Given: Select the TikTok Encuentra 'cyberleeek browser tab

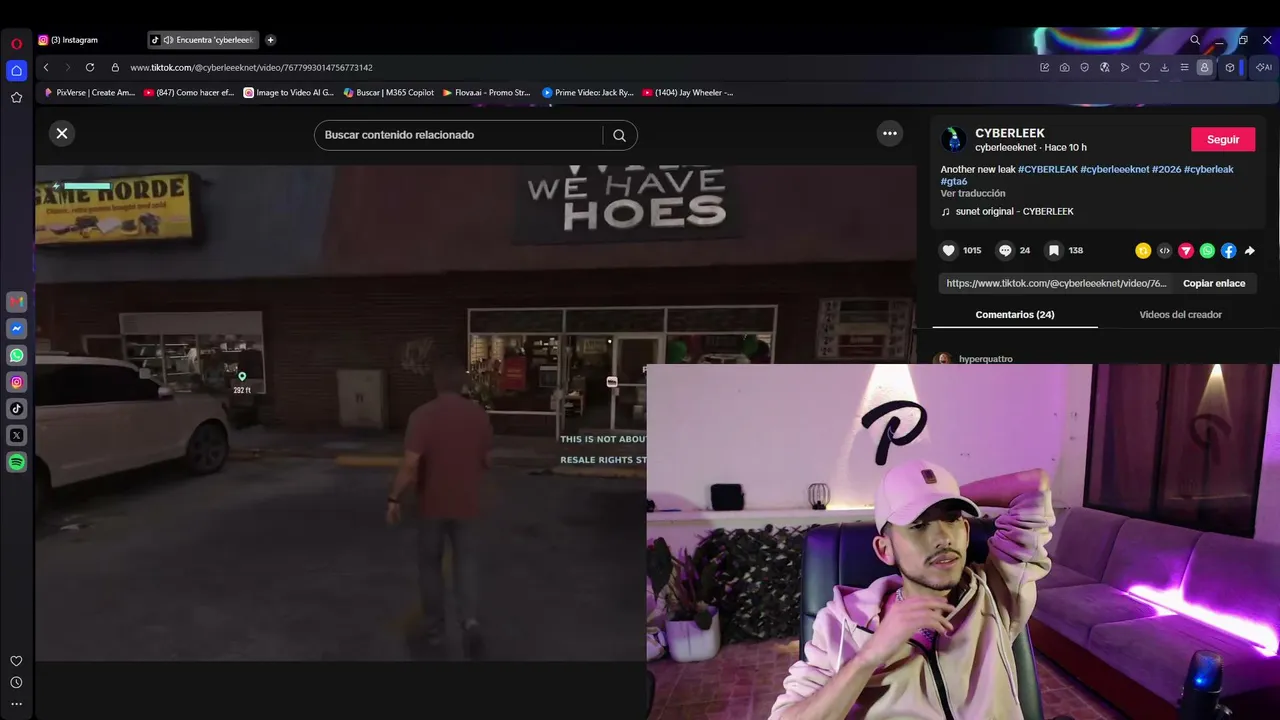Looking at the screenshot, I should click(210, 40).
